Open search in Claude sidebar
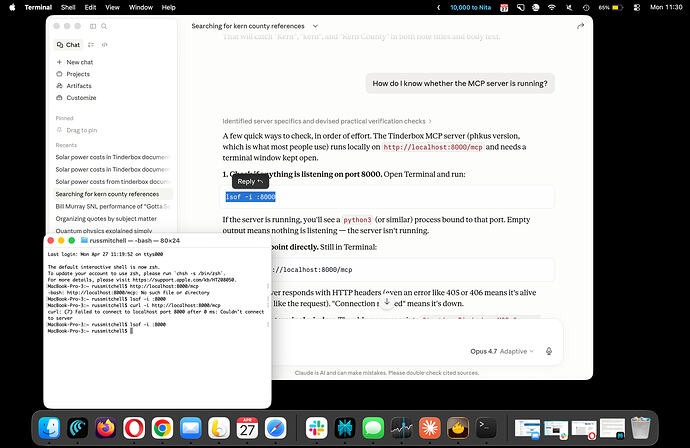 [104, 26]
